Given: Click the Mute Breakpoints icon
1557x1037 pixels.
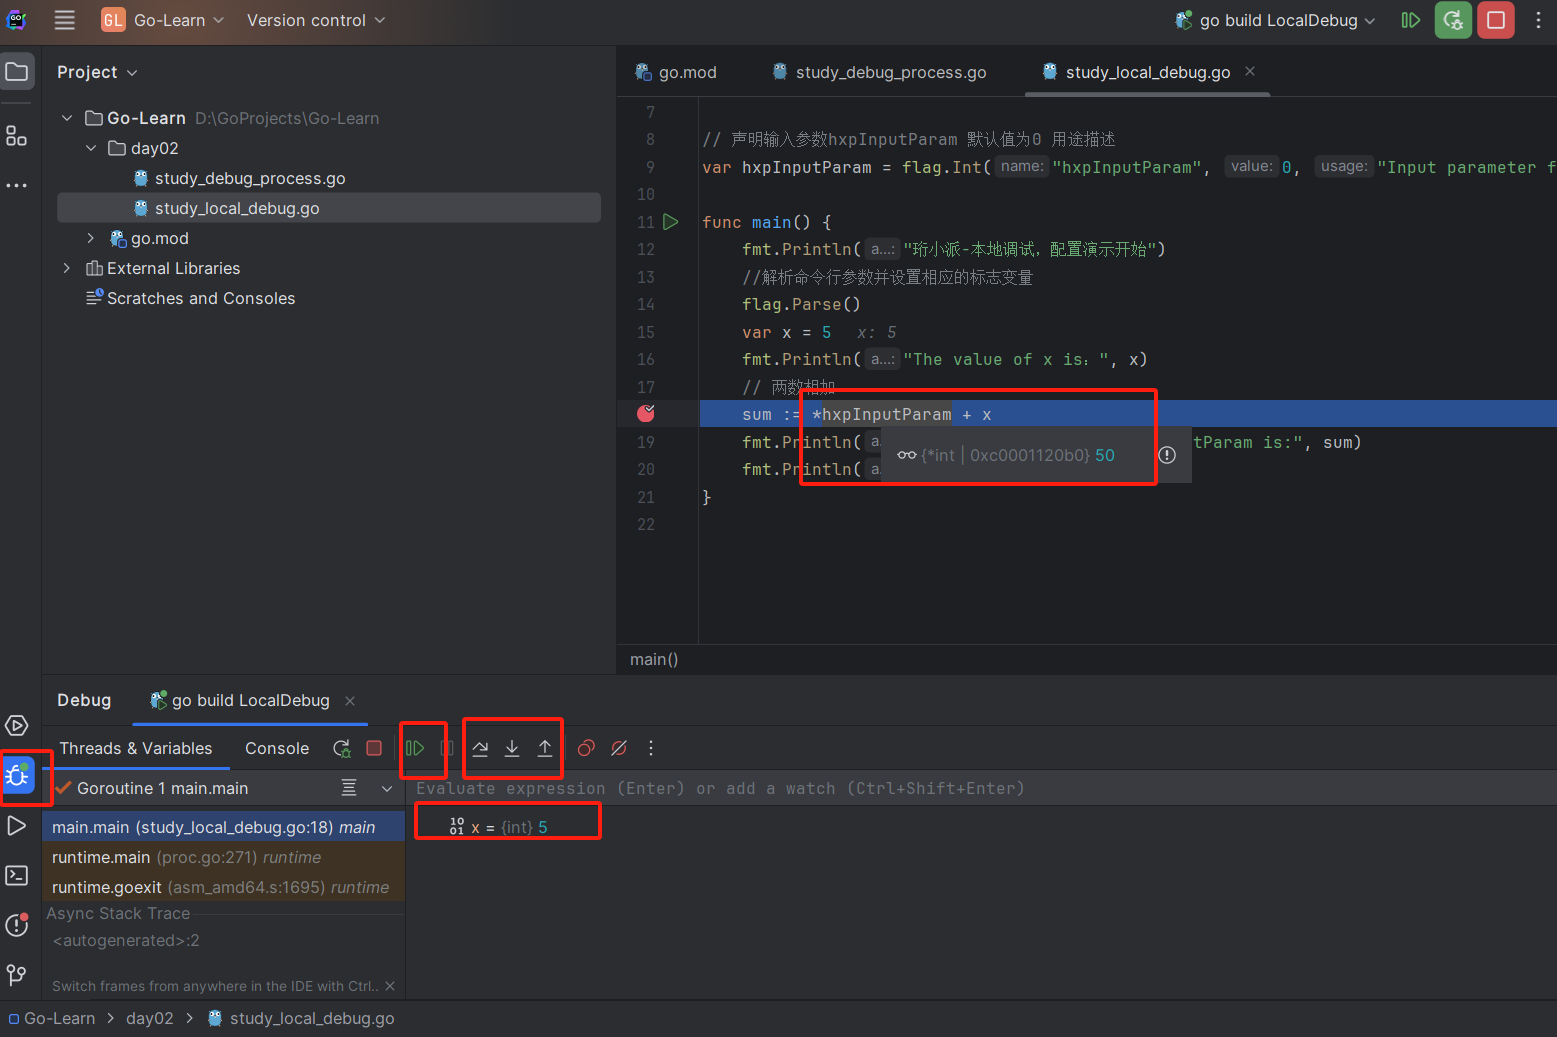Looking at the screenshot, I should 618,748.
